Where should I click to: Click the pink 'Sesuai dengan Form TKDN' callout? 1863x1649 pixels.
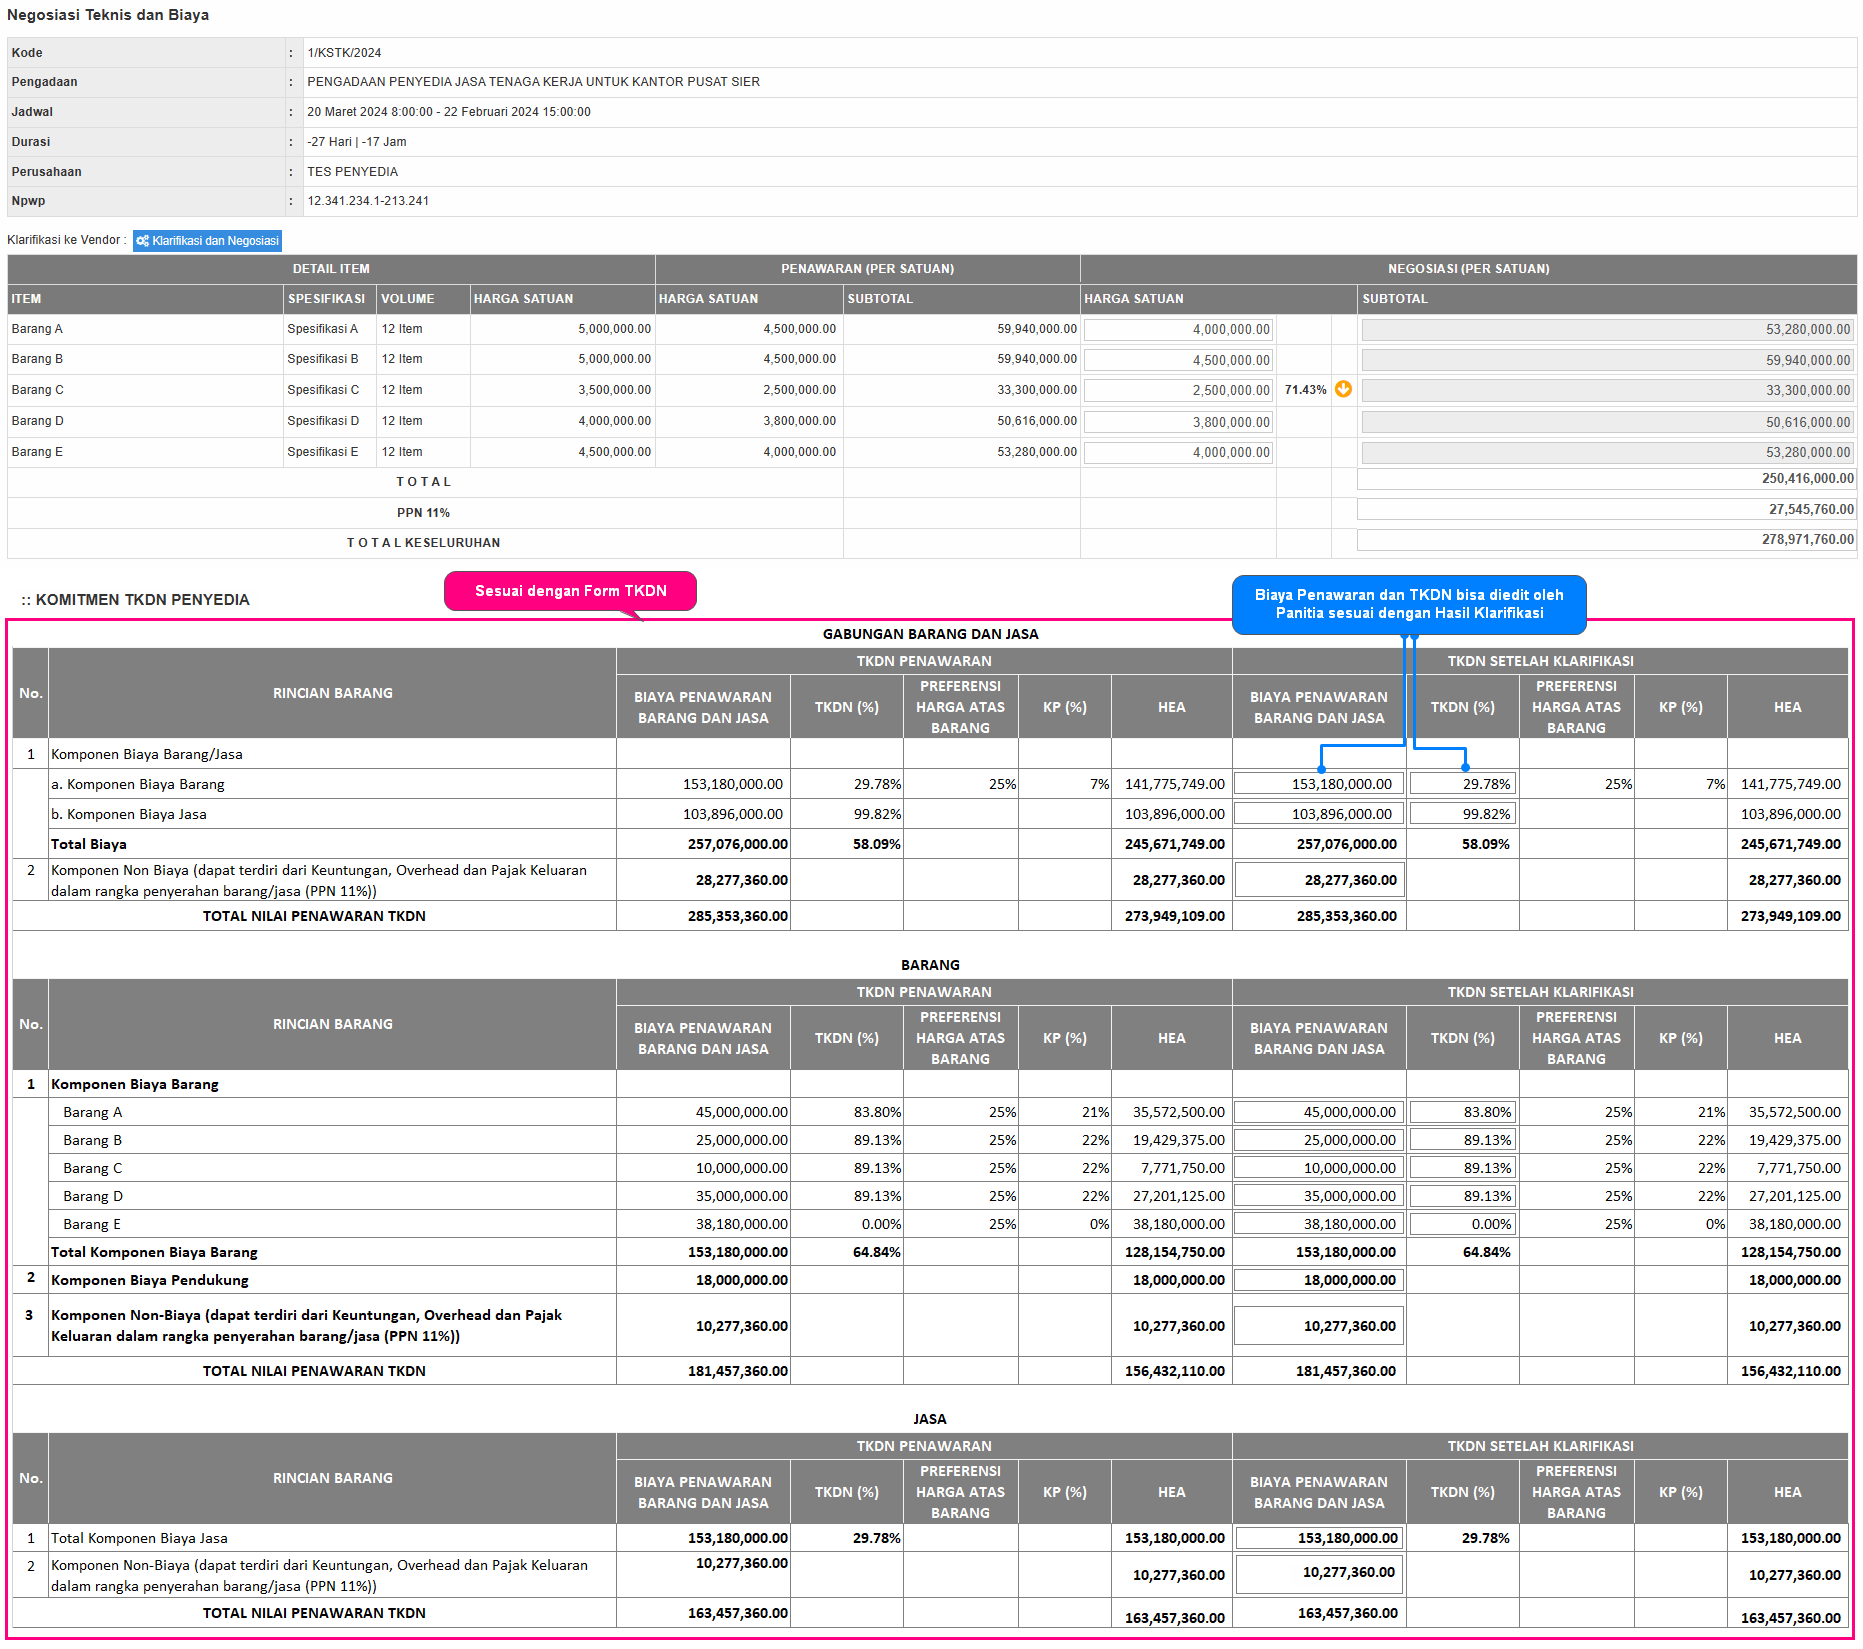coord(570,591)
